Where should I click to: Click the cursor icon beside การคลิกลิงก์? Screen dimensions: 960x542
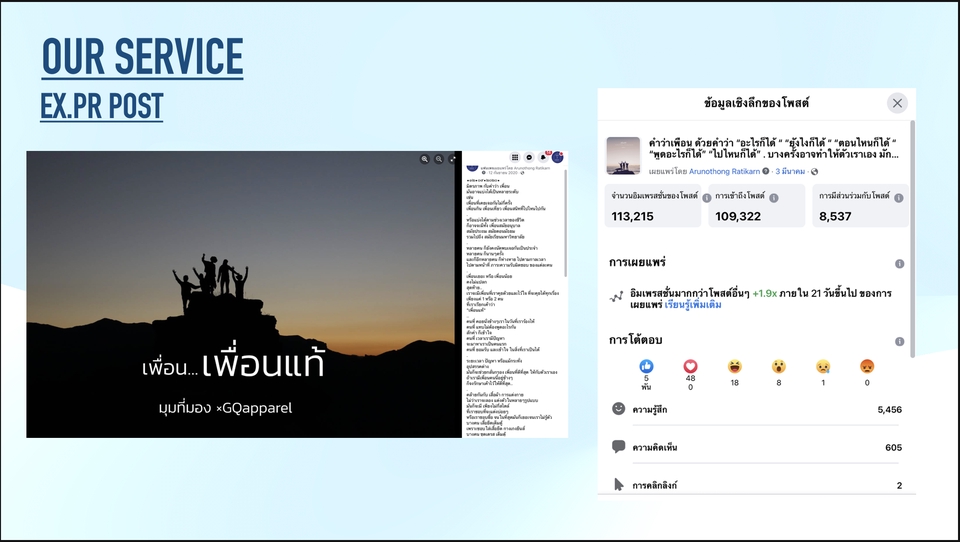pyautogui.click(x=618, y=484)
